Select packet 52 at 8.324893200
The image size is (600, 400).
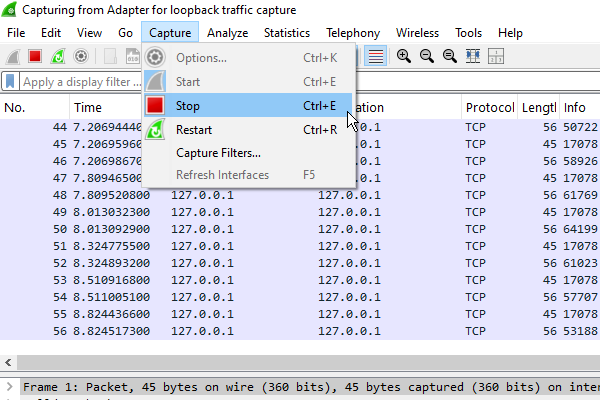[x=300, y=263]
